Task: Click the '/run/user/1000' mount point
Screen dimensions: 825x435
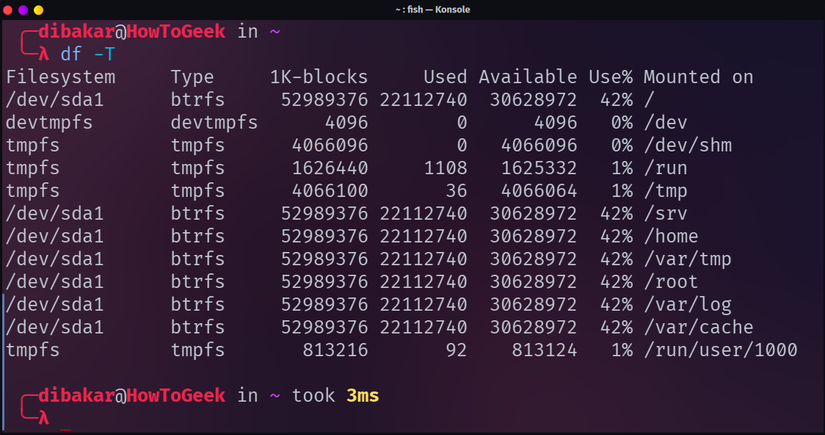Action: [x=720, y=350]
